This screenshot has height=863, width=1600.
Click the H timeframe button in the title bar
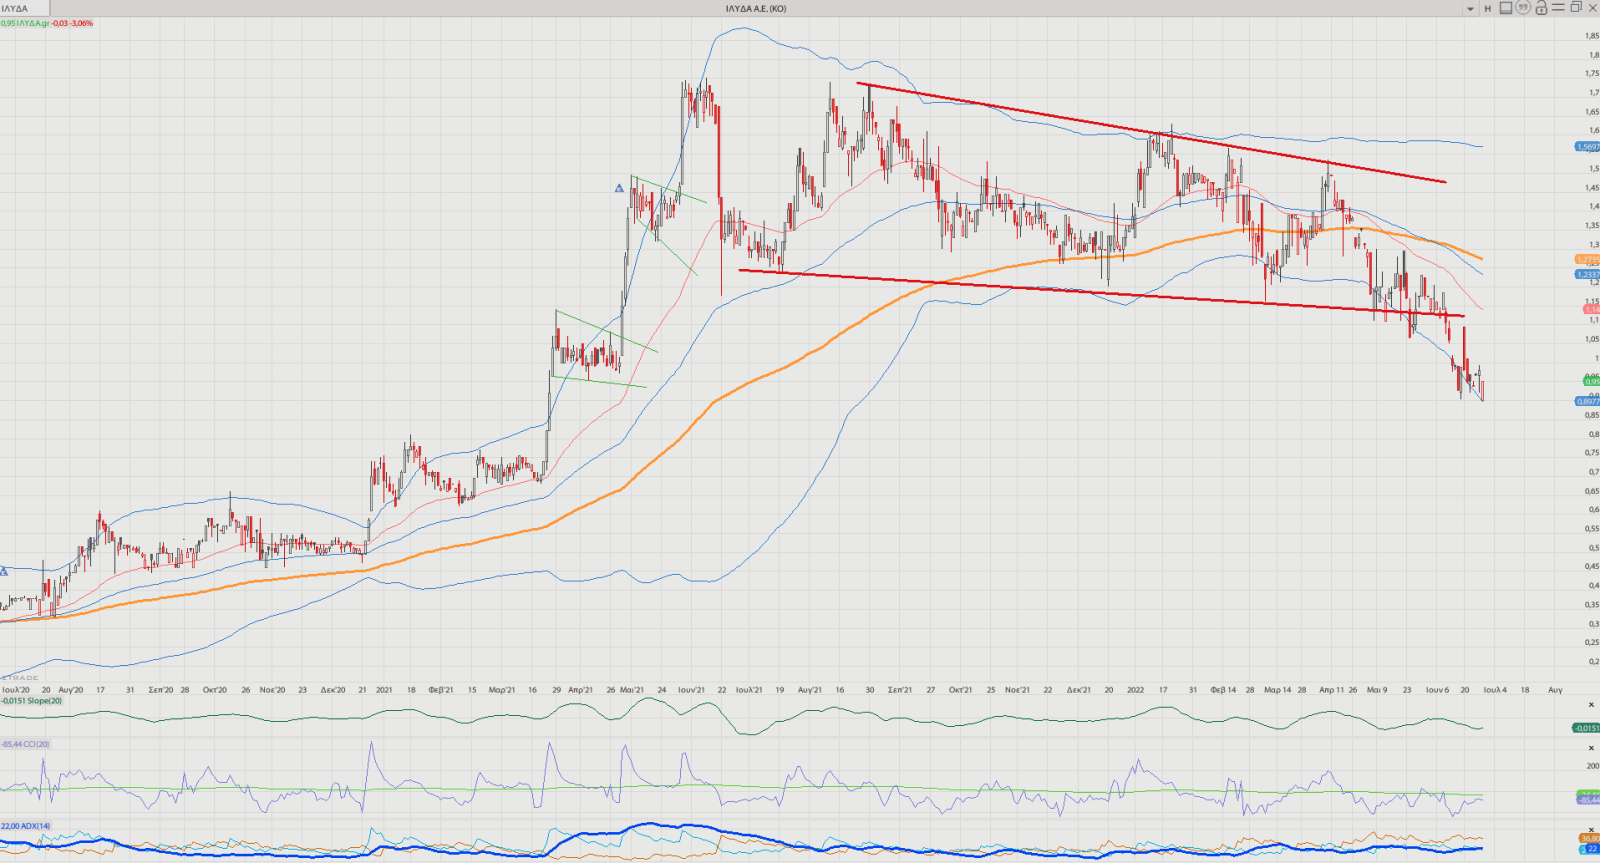click(x=1487, y=8)
